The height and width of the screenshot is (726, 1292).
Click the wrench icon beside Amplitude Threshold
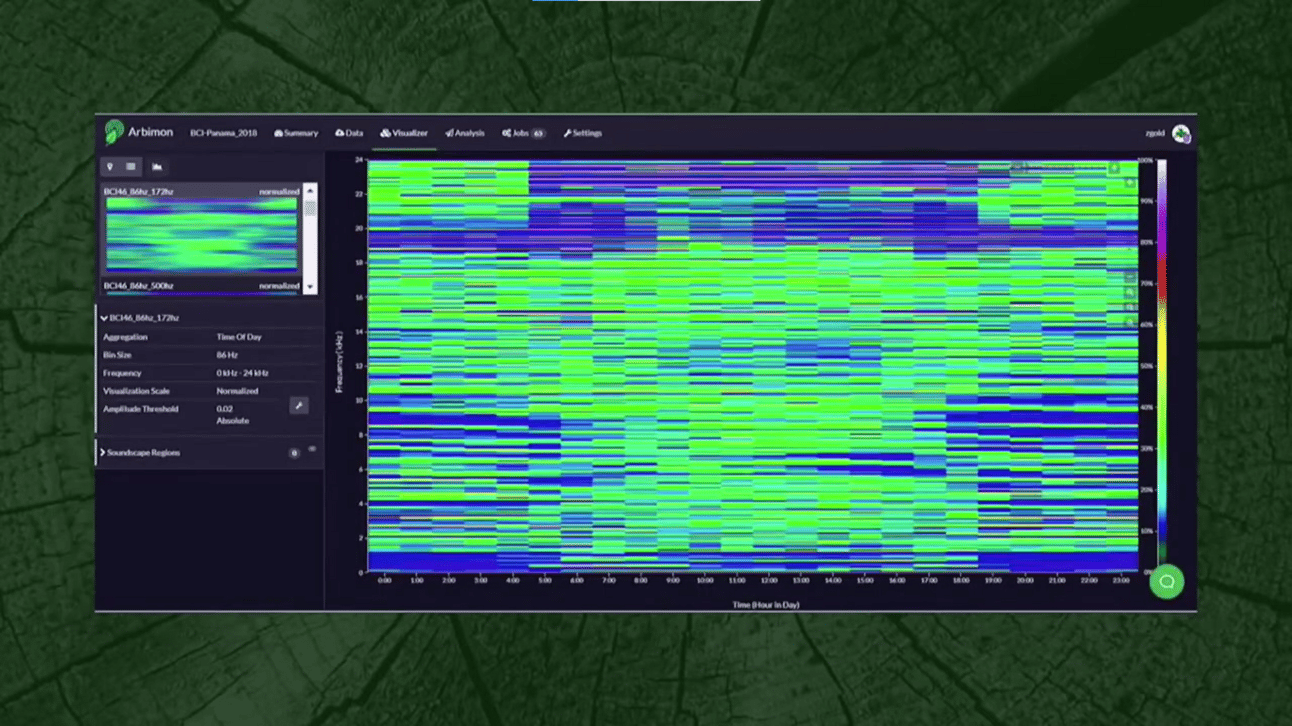(x=298, y=406)
